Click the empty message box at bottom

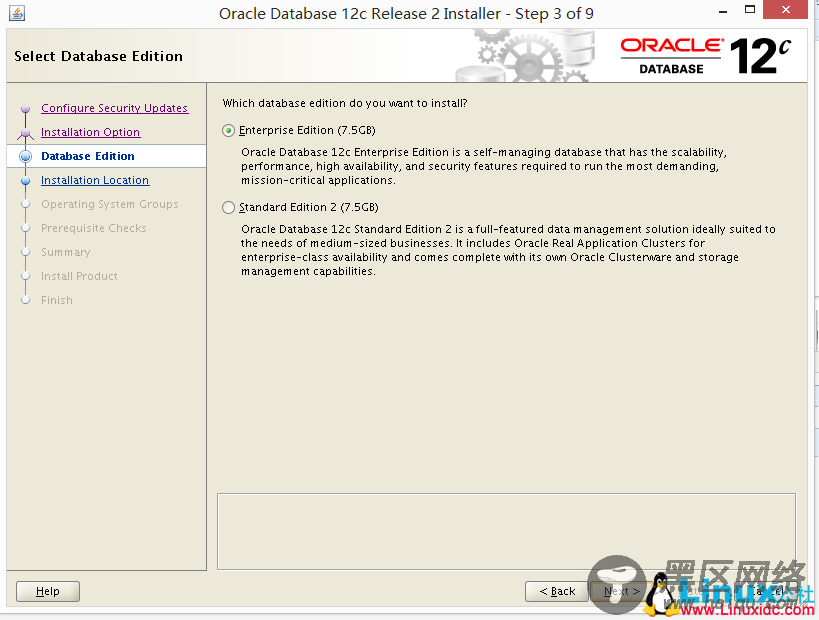click(506, 531)
